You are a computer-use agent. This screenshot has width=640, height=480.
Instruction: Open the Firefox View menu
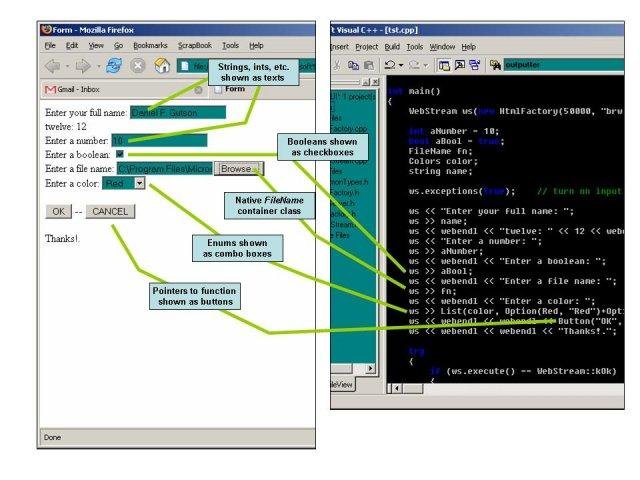pyautogui.click(x=96, y=46)
